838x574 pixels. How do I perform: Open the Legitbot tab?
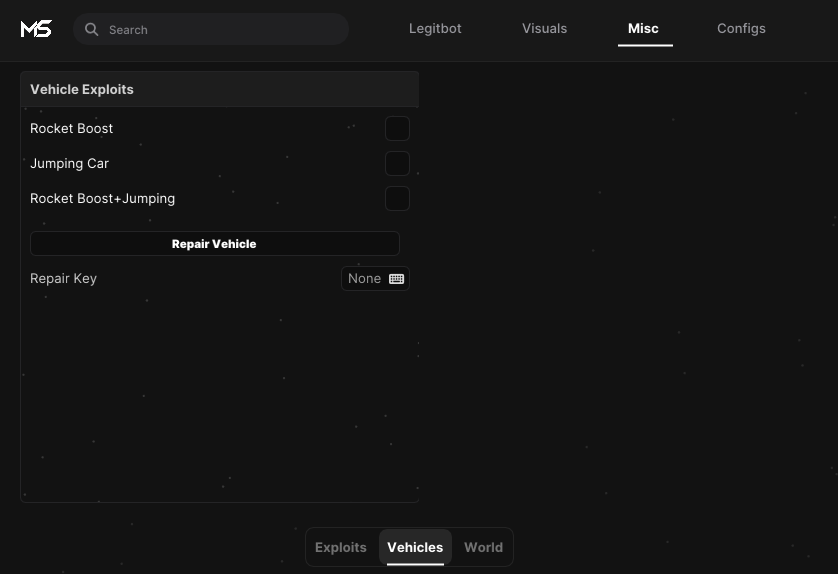point(435,29)
